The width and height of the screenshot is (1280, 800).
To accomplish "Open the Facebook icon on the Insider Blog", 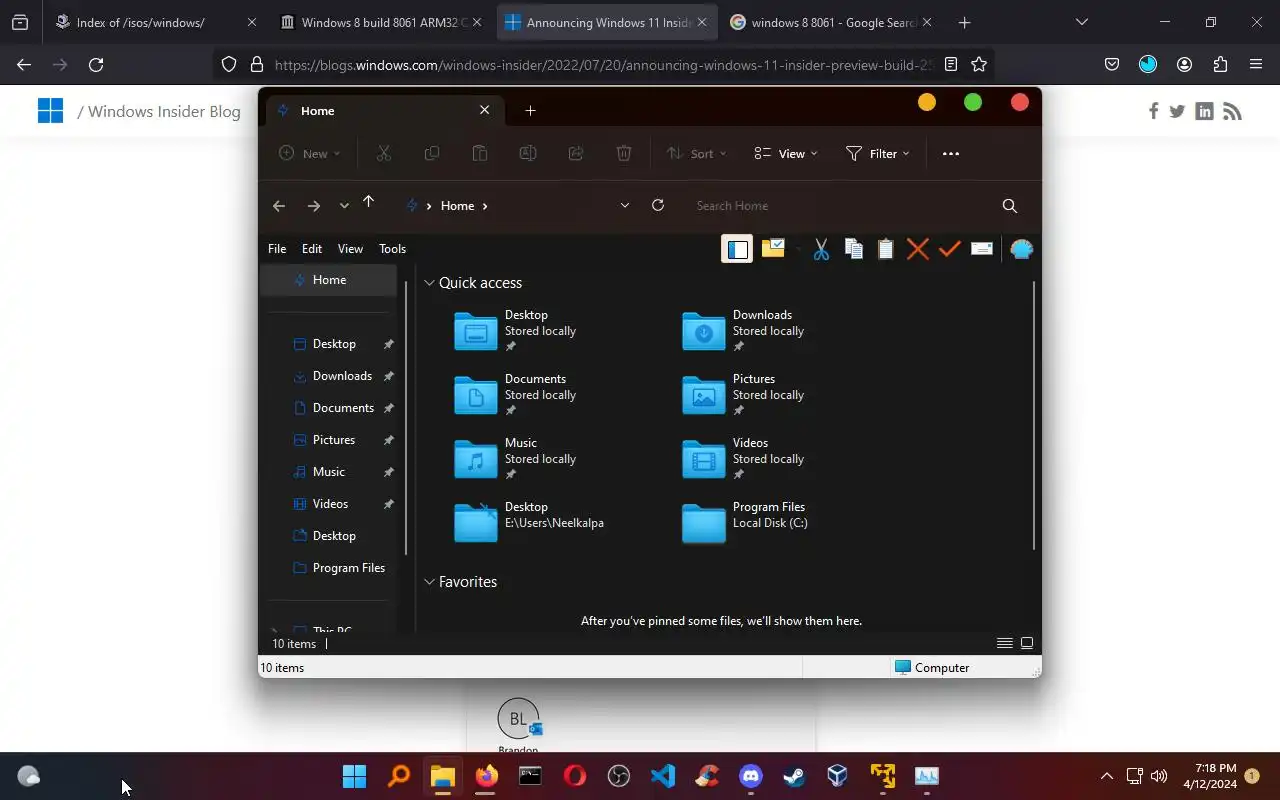I will (1153, 111).
